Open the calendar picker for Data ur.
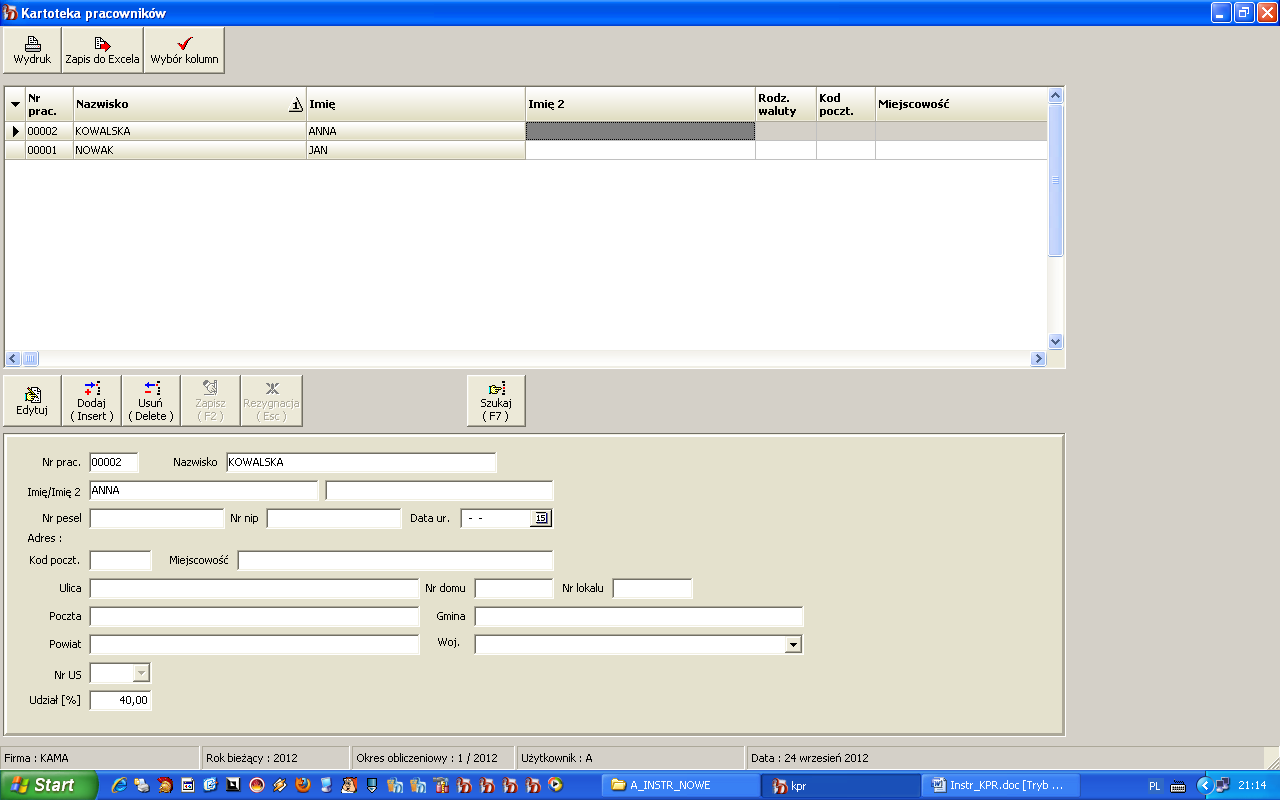The height and width of the screenshot is (800, 1280). point(541,518)
